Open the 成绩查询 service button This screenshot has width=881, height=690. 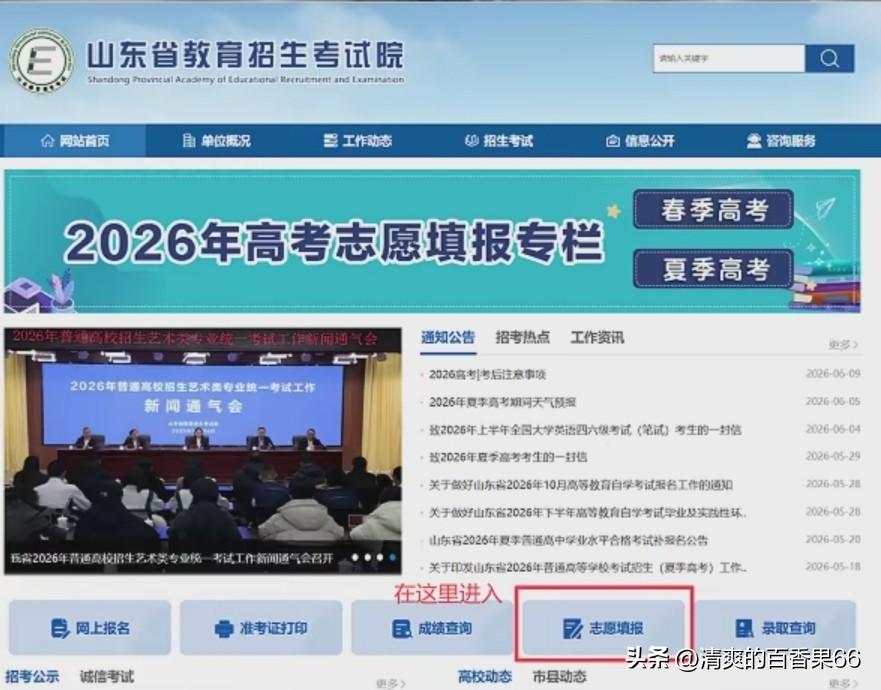click(432, 628)
